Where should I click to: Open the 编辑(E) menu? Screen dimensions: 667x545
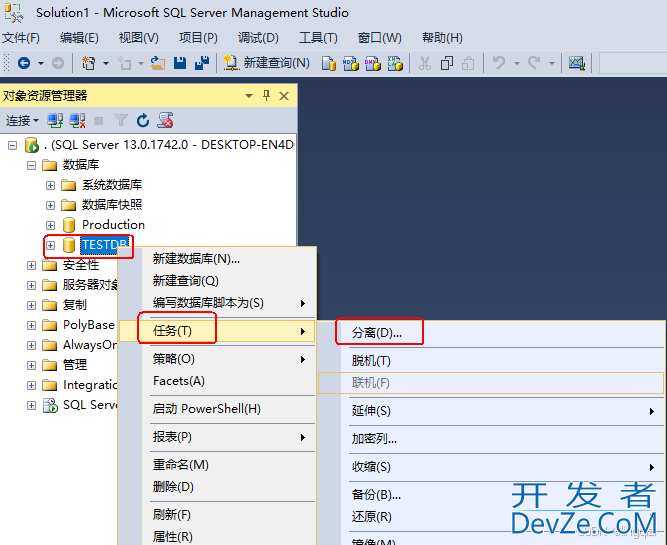(x=79, y=38)
